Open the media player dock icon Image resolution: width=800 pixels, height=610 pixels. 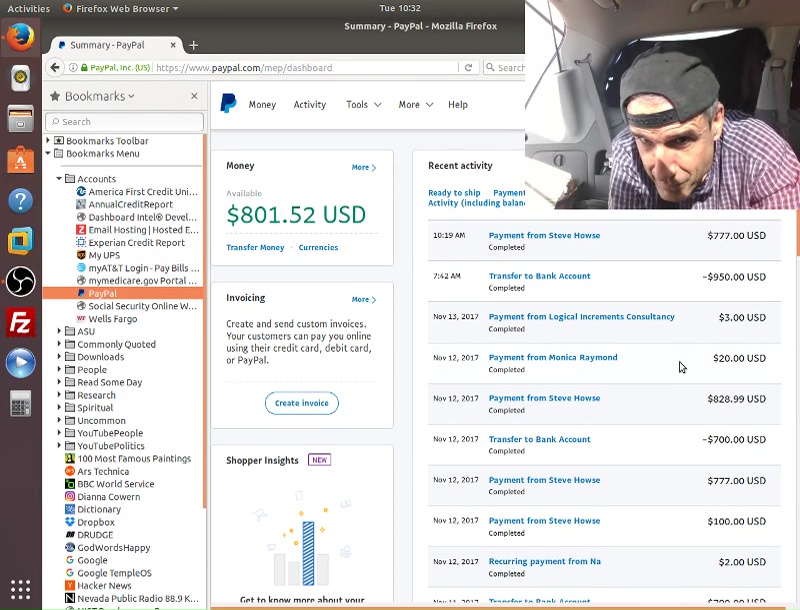20,363
